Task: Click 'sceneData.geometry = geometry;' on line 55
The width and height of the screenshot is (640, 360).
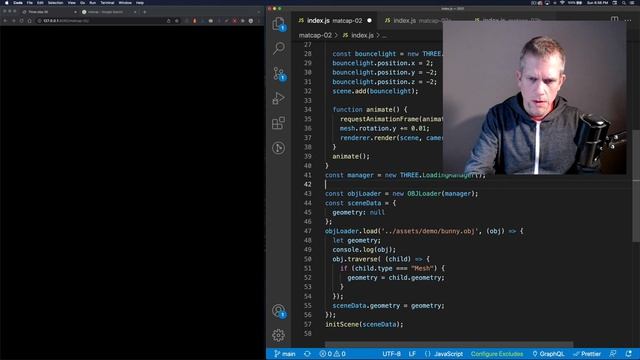Action: [x=388, y=306]
